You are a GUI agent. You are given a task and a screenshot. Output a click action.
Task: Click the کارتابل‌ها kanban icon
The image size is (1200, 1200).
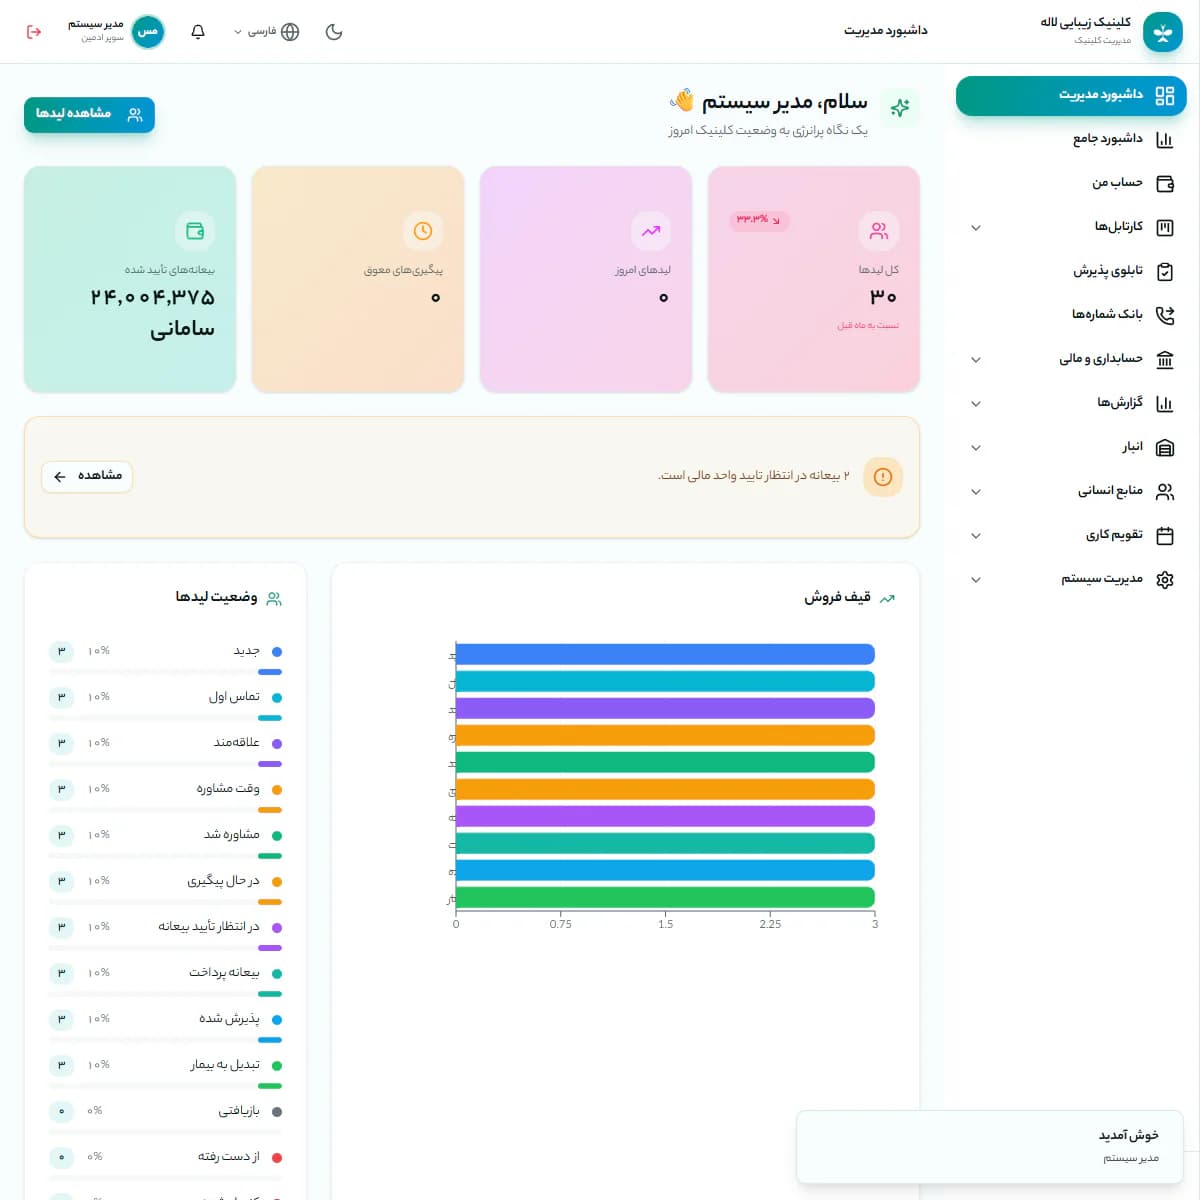click(1165, 228)
